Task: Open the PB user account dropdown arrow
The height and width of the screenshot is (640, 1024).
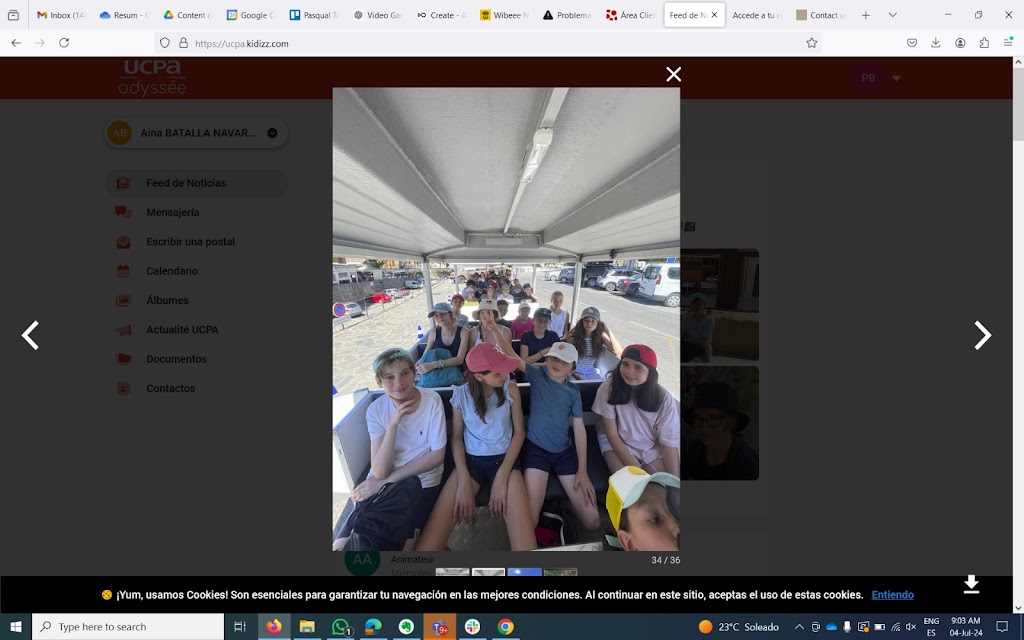Action: (x=896, y=78)
